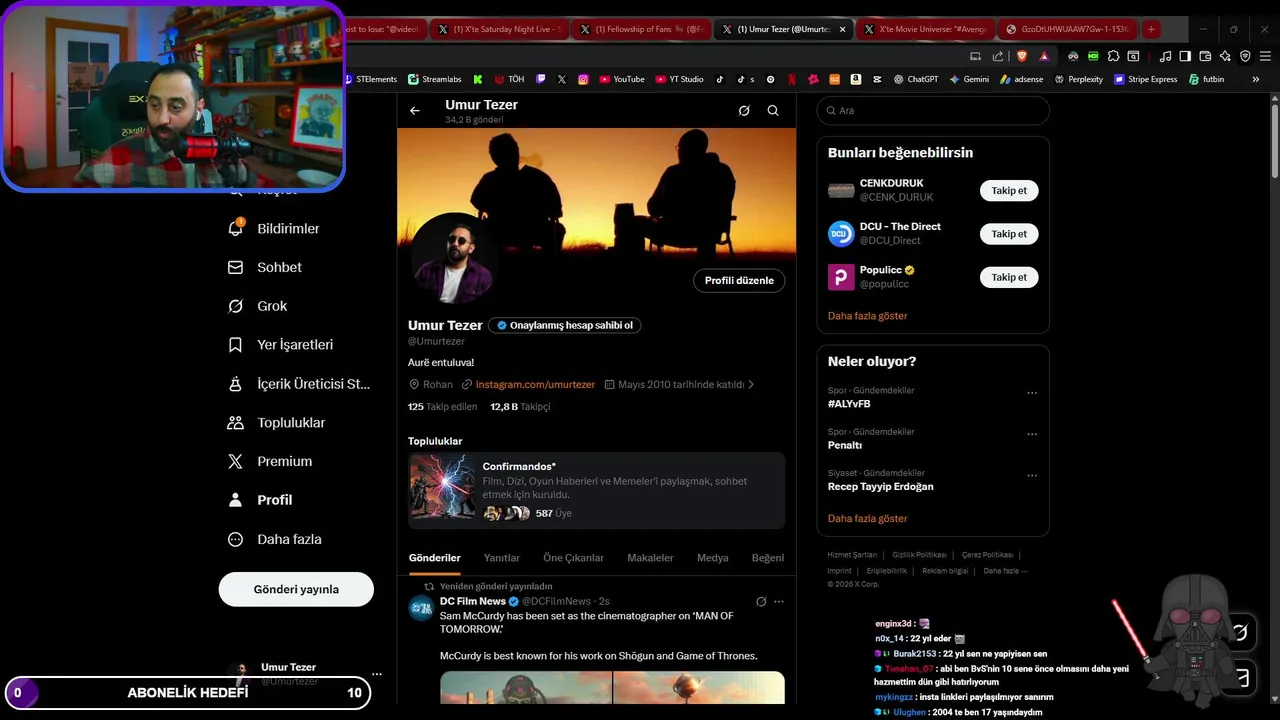The height and width of the screenshot is (720, 1280).
Task: Switch to the Fellowship of Fans browser tab
Action: 641,29
